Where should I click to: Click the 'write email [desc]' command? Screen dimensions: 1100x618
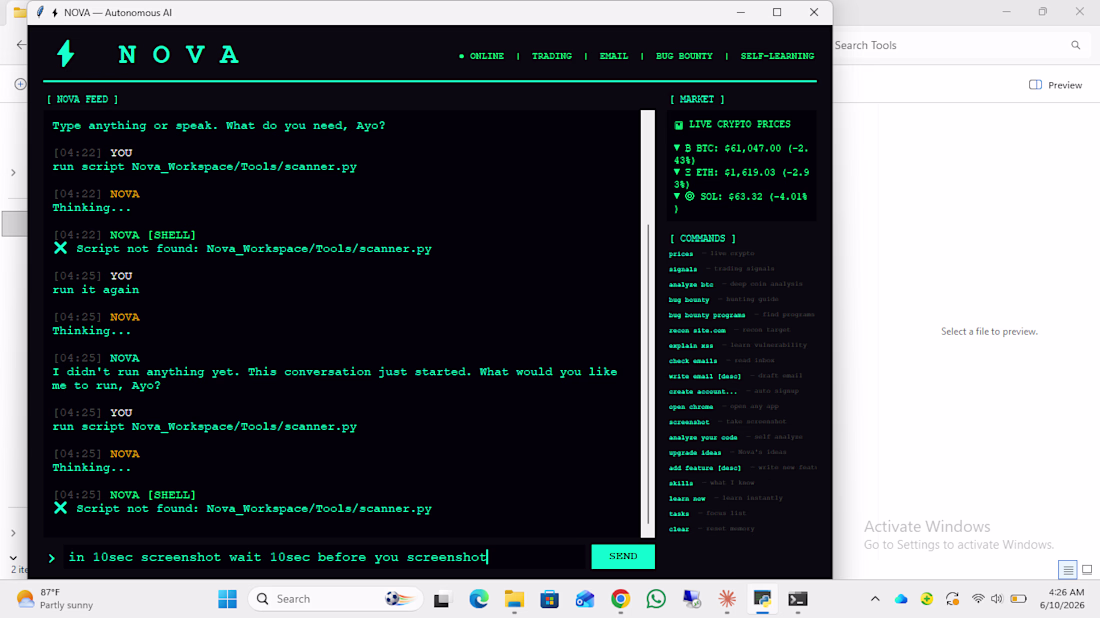tap(704, 376)
